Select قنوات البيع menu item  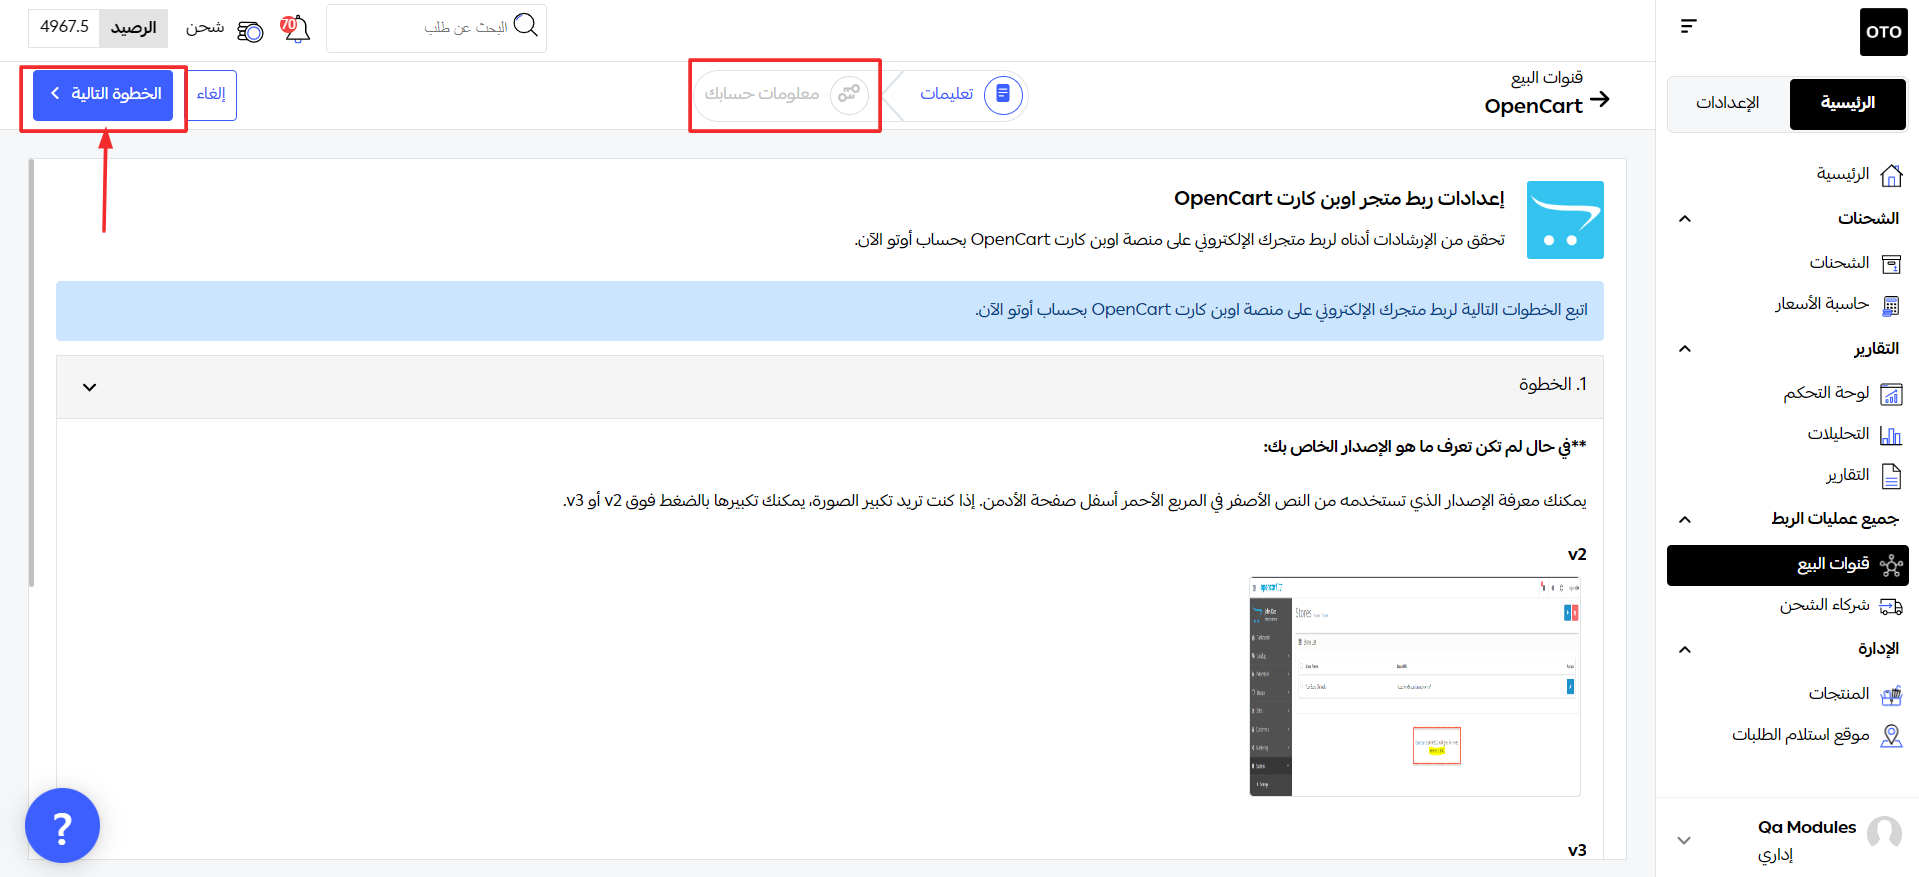click(1788, 565)
